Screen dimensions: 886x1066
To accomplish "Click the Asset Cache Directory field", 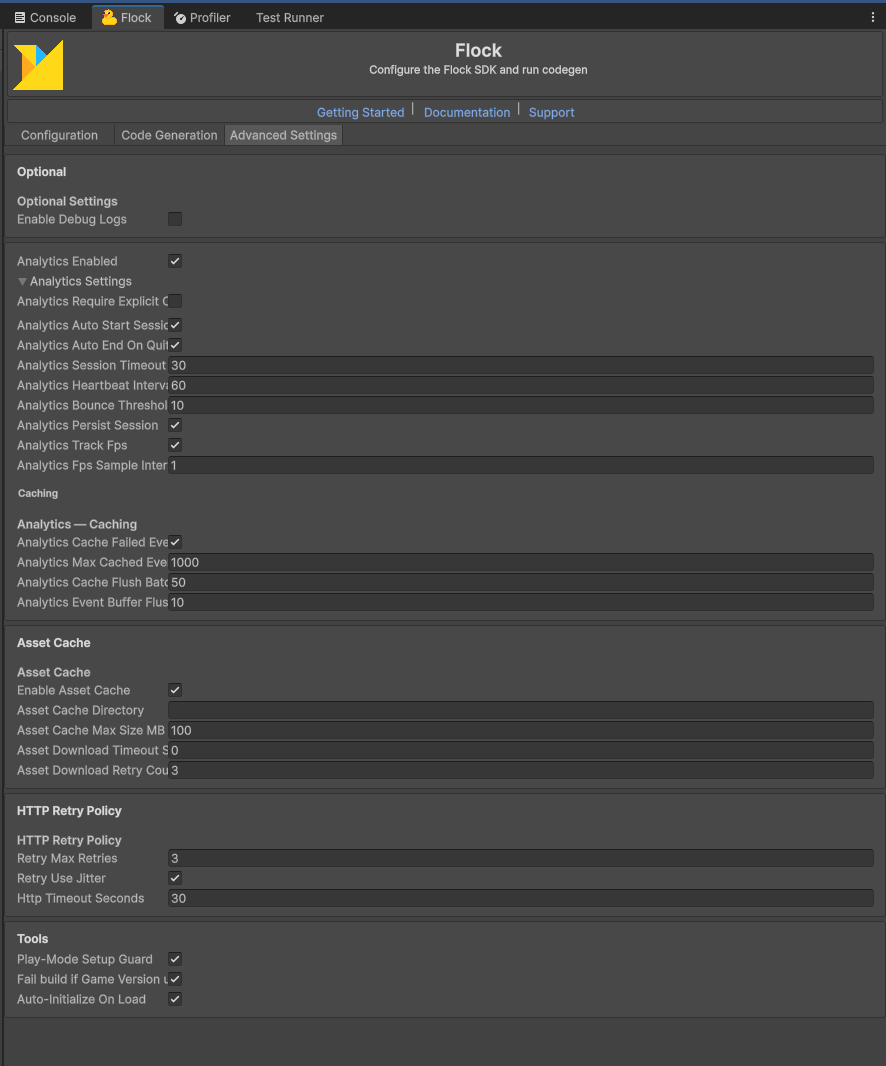I will [521, 710].
